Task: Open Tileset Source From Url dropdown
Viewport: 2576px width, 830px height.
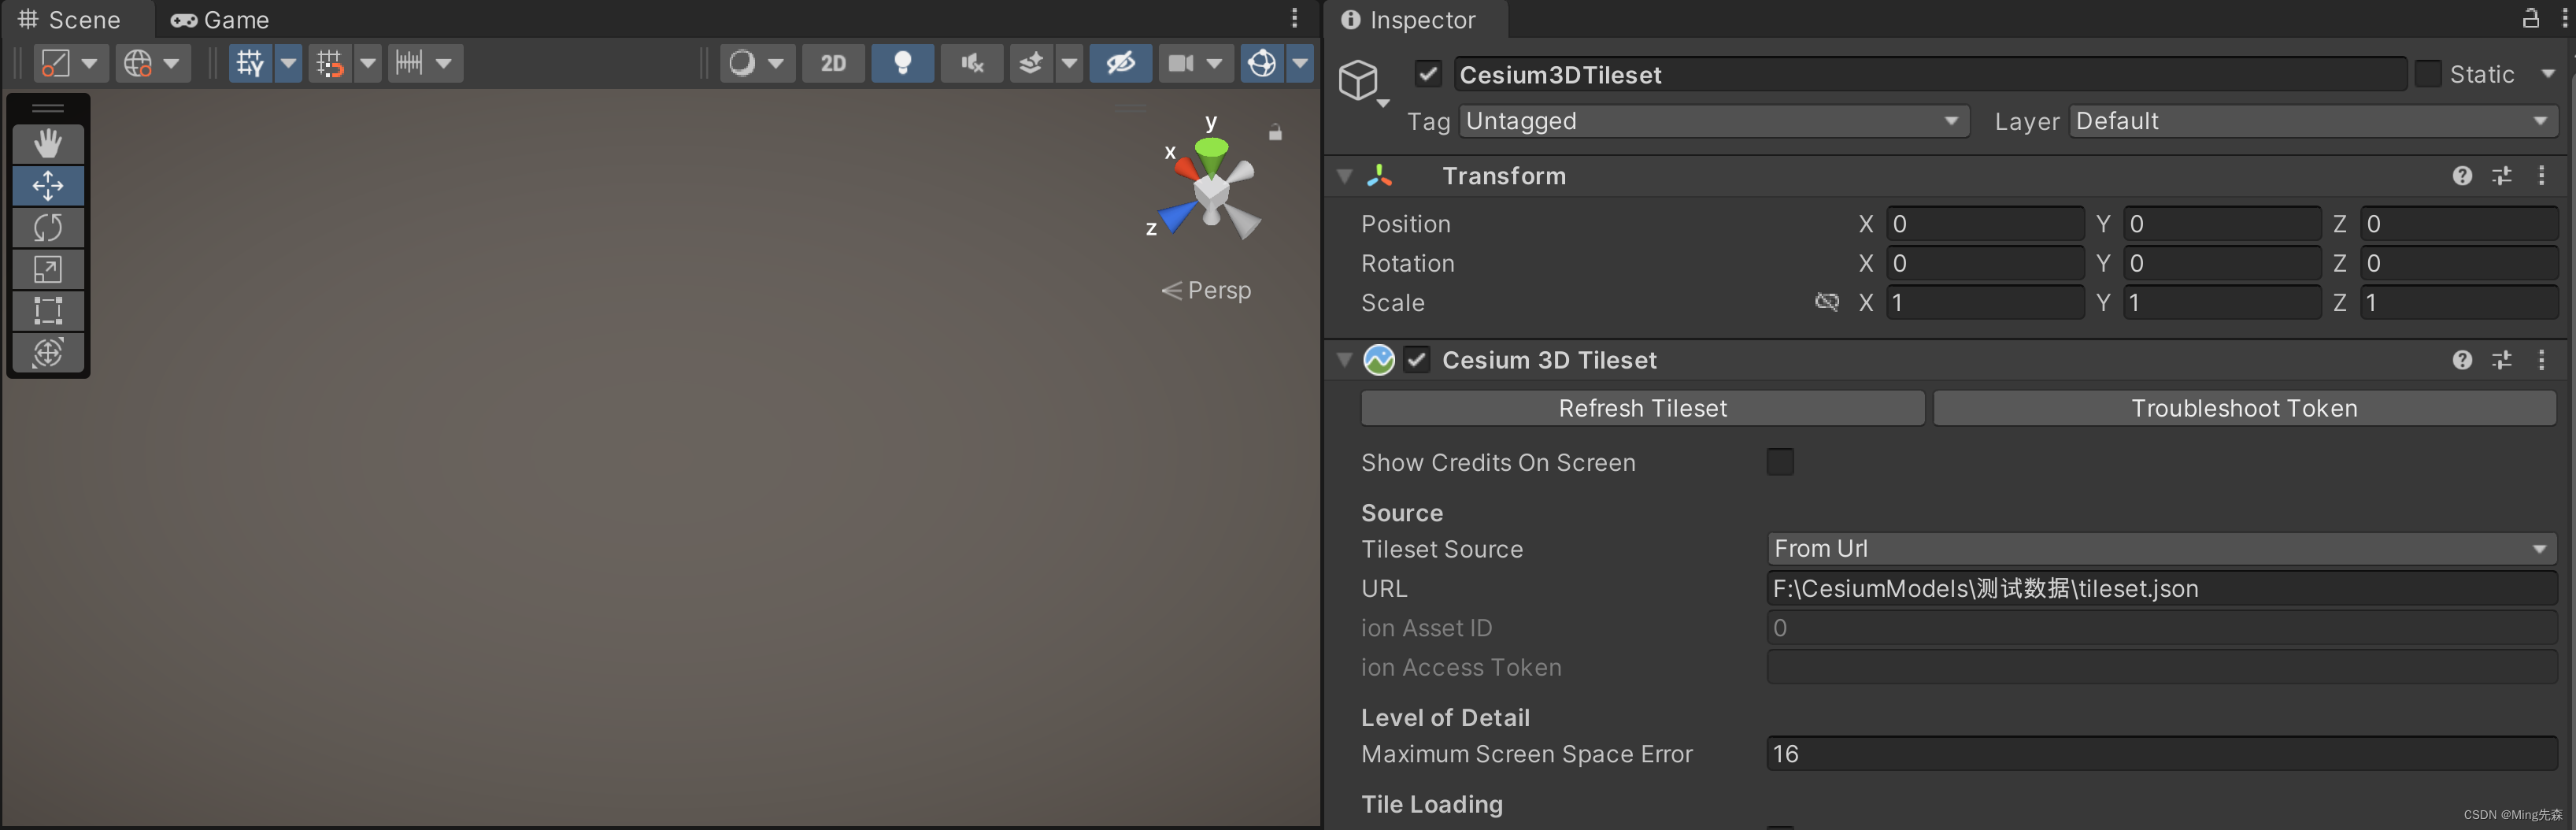Action: [x=2161, y=549]
